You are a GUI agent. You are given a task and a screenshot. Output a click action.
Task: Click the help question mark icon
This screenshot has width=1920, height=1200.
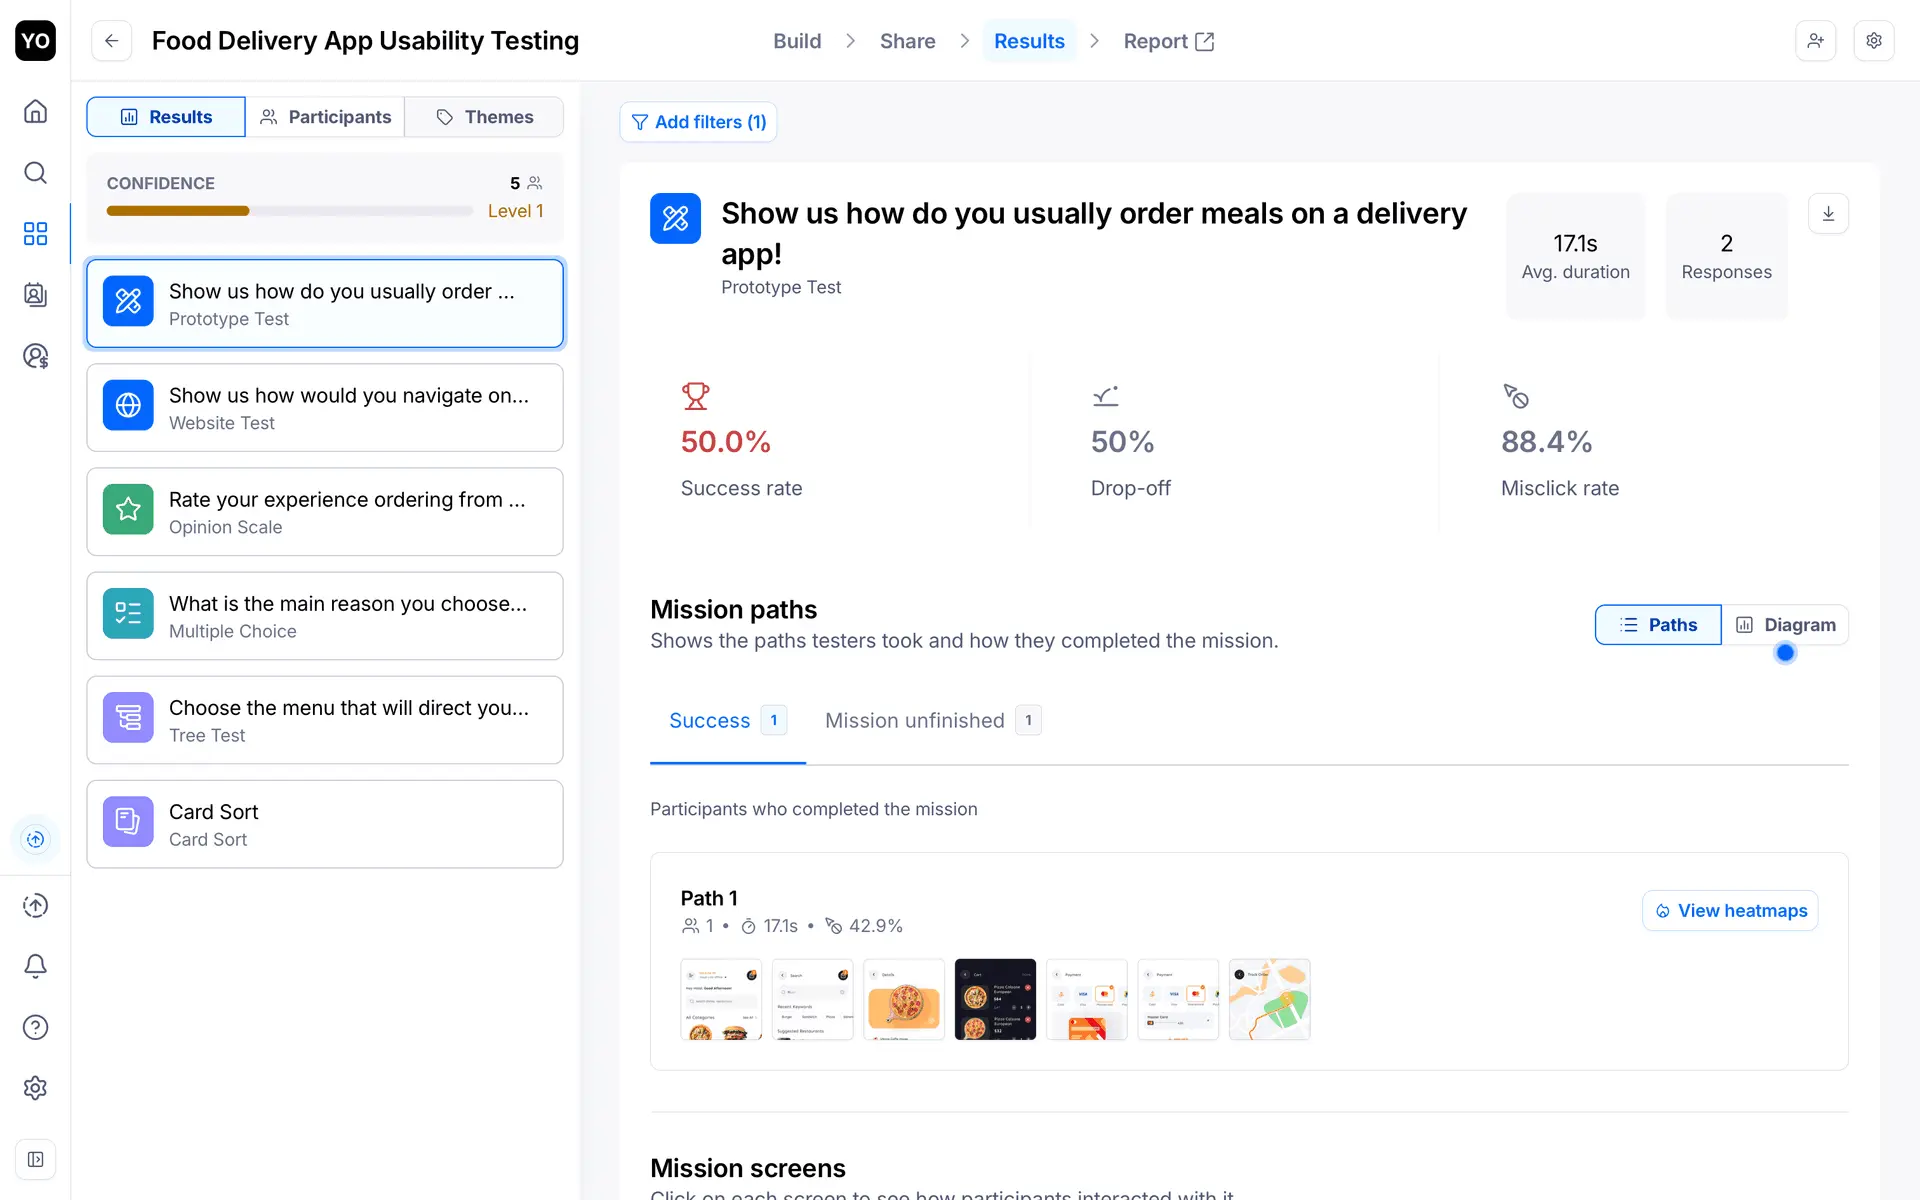click(x=35, y=1027)
